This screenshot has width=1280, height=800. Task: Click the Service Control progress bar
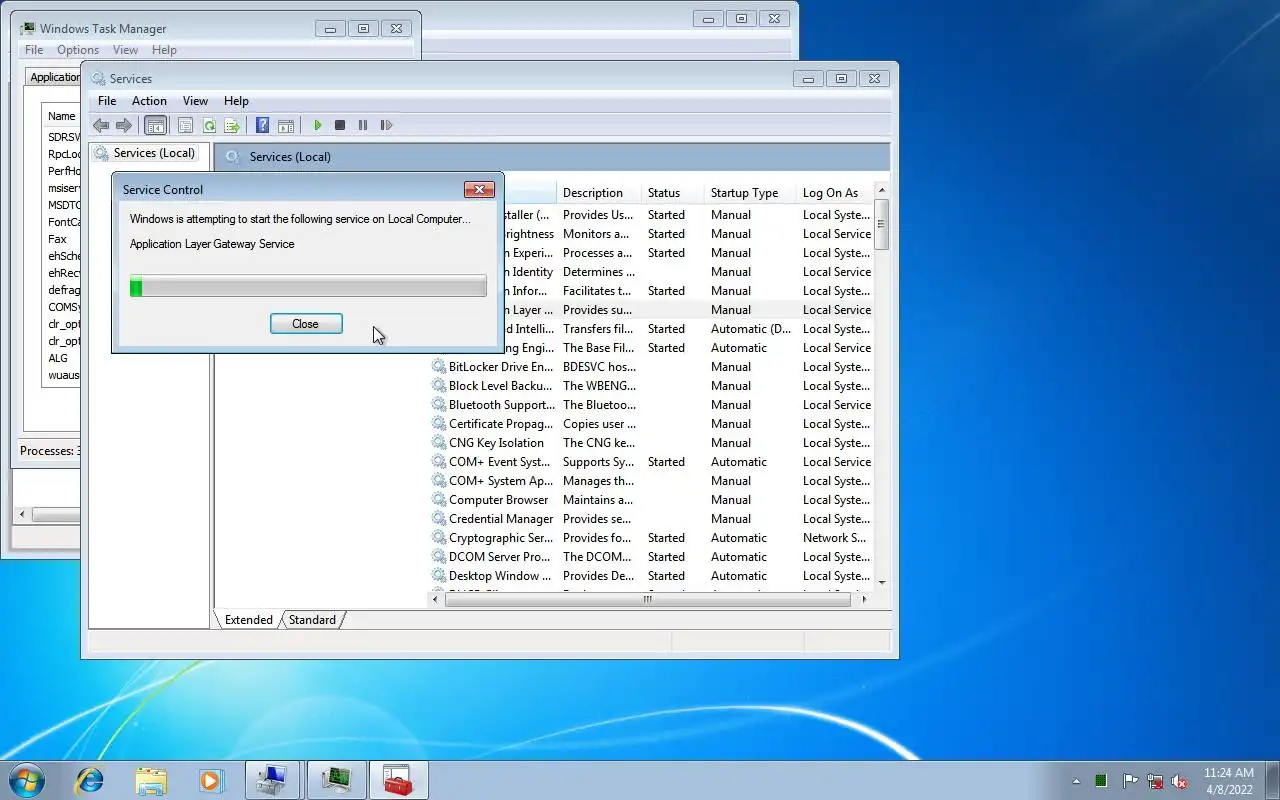[308, 288]
